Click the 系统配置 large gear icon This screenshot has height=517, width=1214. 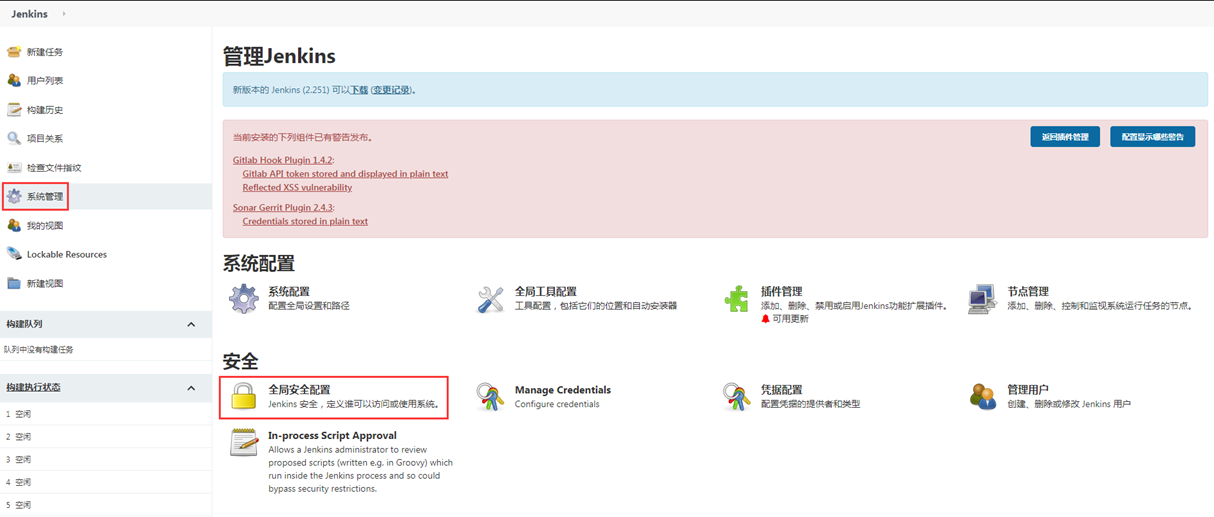[244, 299]
